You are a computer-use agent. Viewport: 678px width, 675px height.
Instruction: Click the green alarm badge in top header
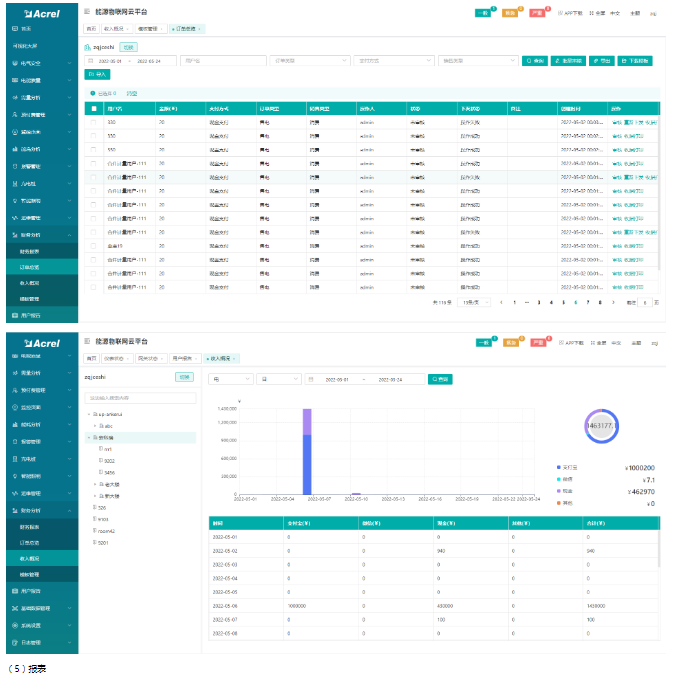[x=482, y=12]
